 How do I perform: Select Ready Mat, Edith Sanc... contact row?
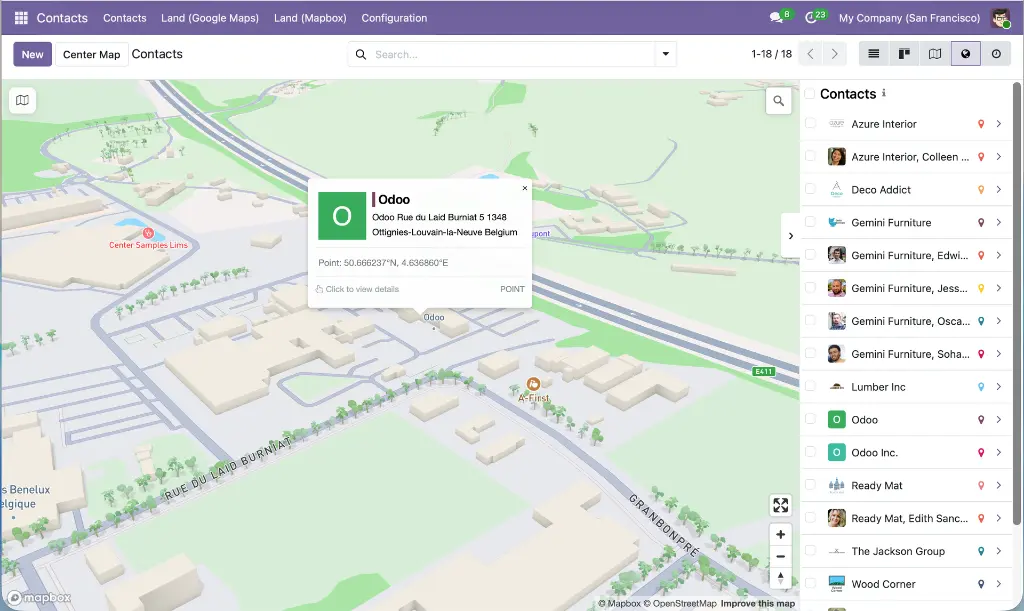point(906,518)
